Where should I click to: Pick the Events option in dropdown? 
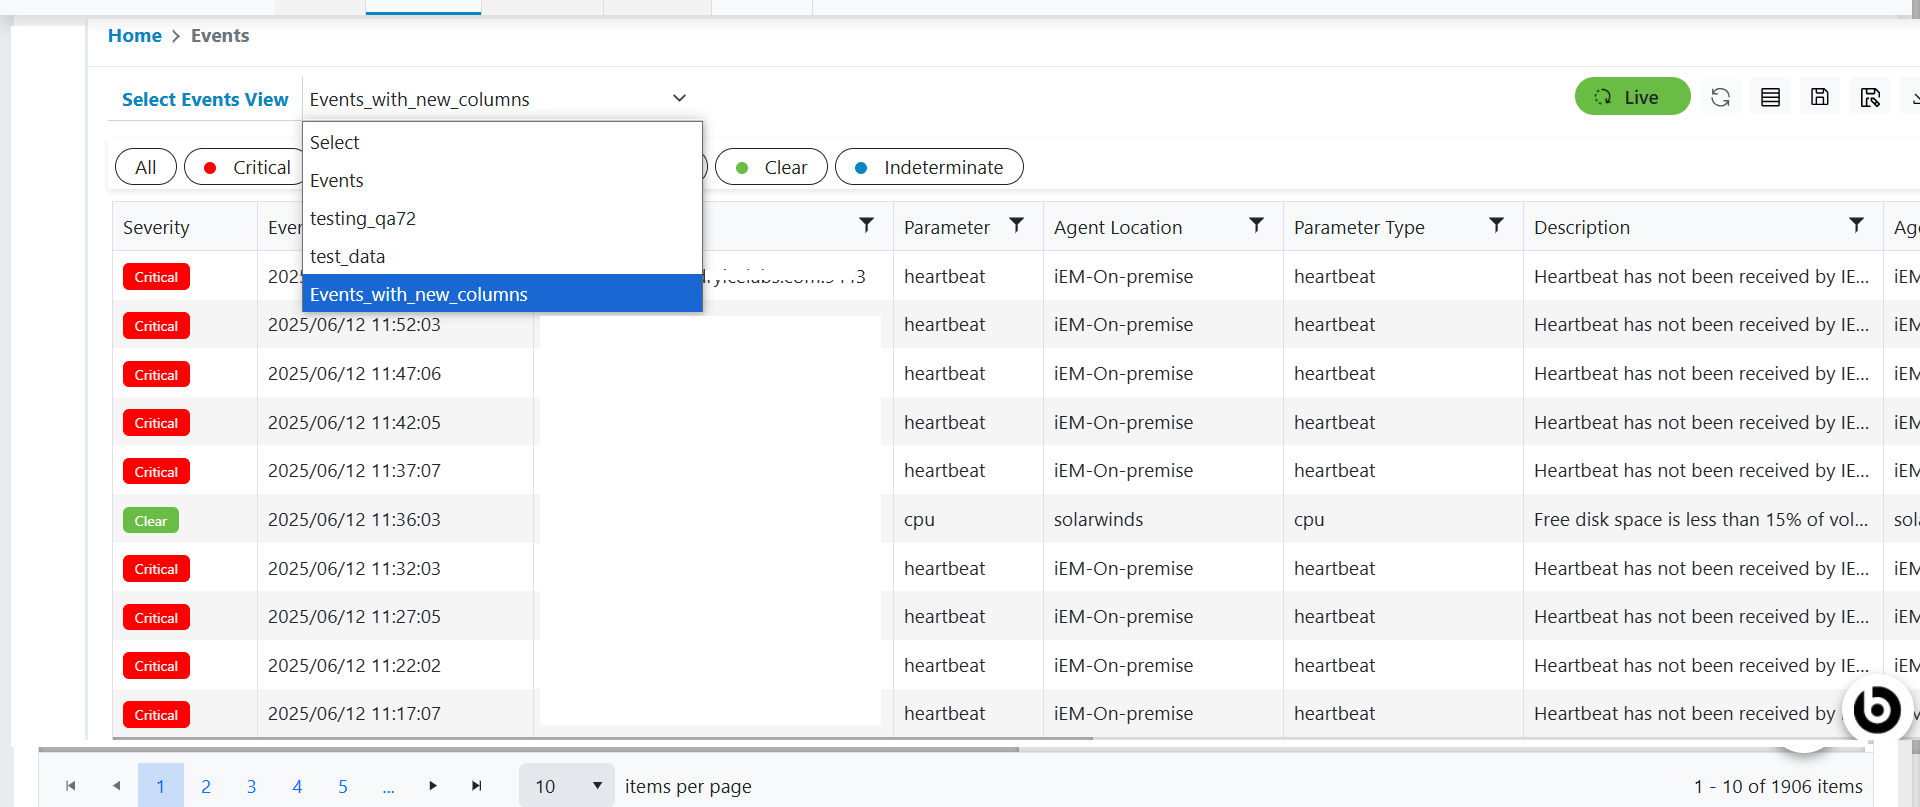337,180
